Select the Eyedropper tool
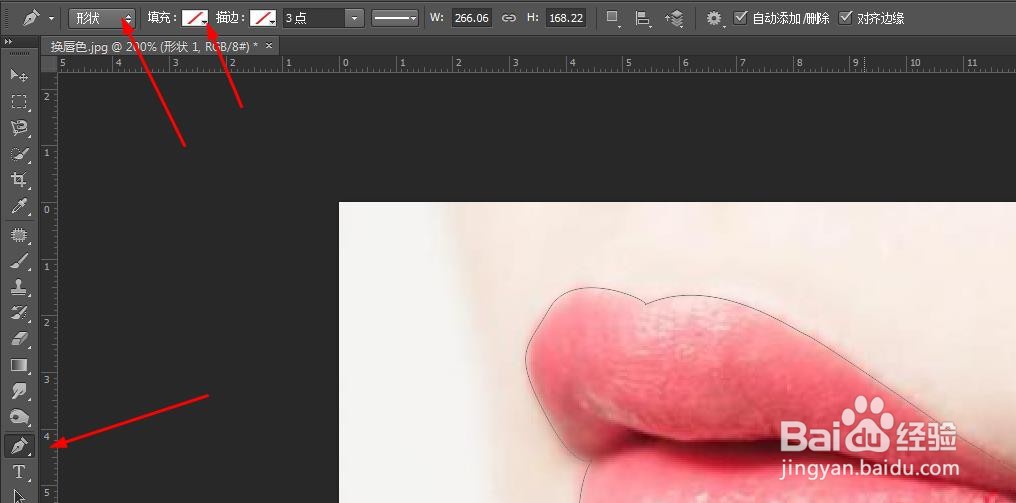This screenshot has height=503, width=1016. [x=19, y=207]
